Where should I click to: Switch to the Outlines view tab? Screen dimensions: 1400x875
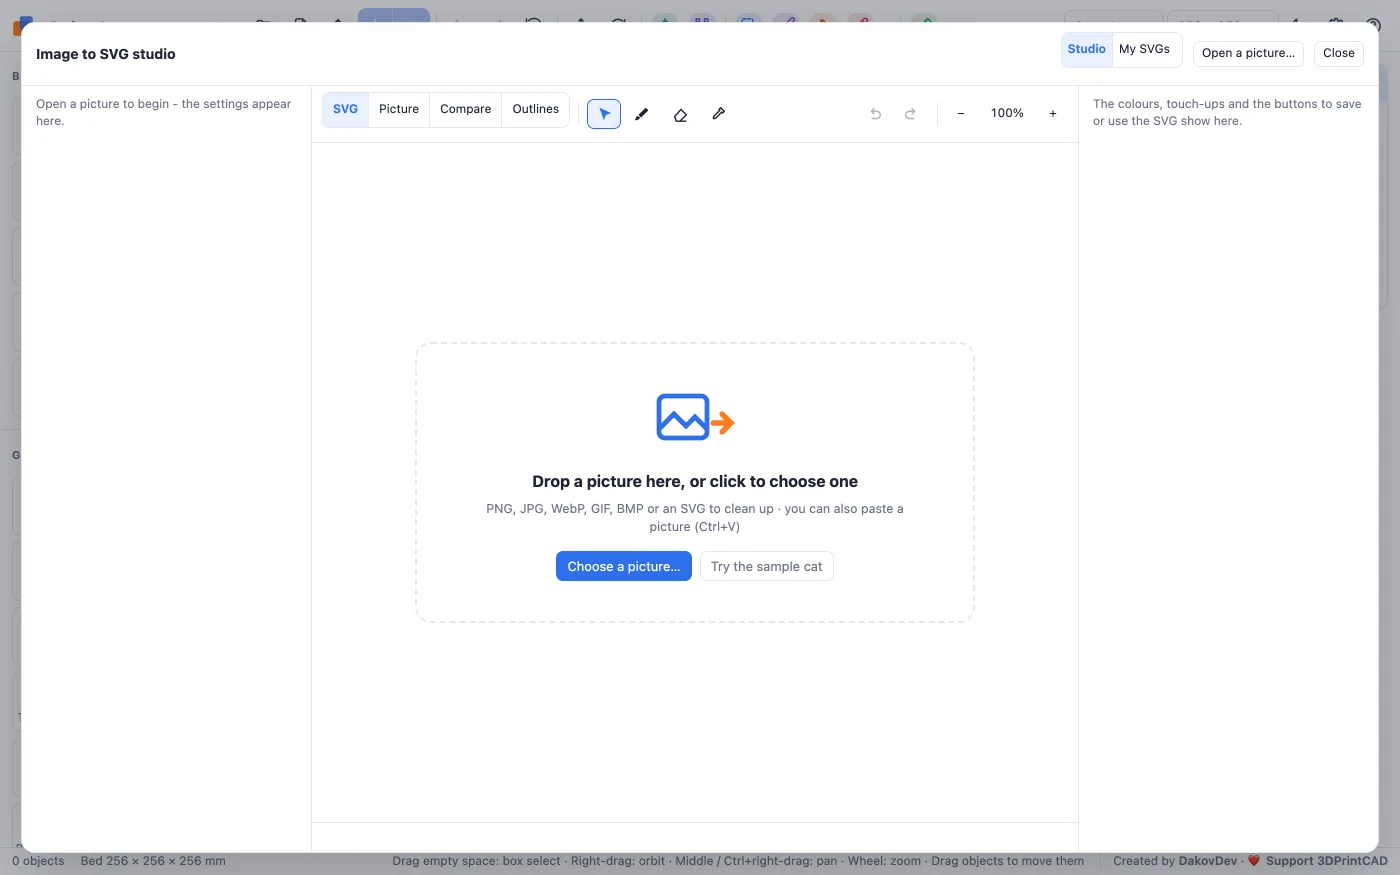click(536, 109)
